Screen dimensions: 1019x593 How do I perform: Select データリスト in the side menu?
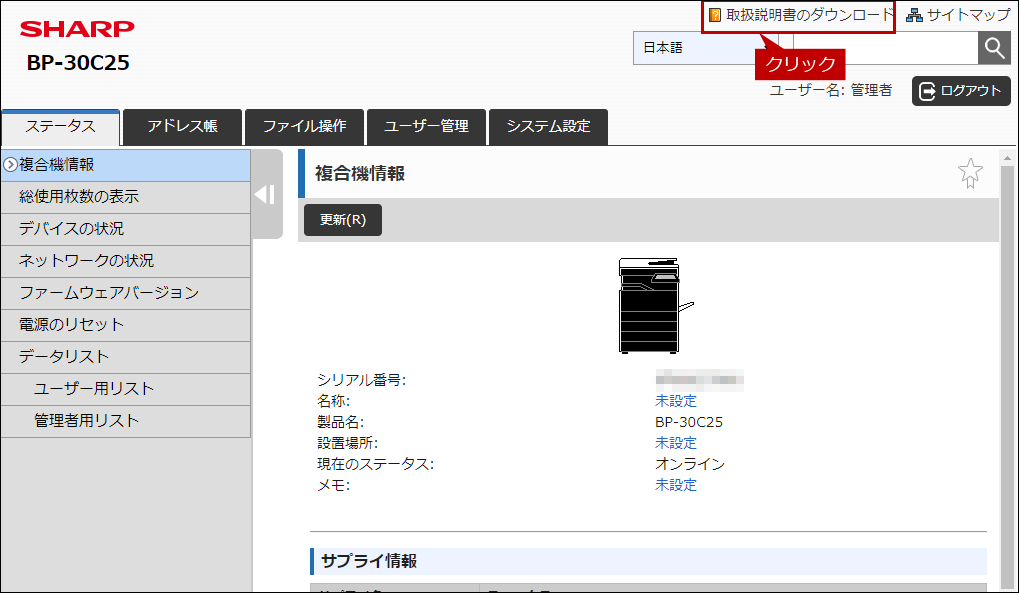[125, 357]
